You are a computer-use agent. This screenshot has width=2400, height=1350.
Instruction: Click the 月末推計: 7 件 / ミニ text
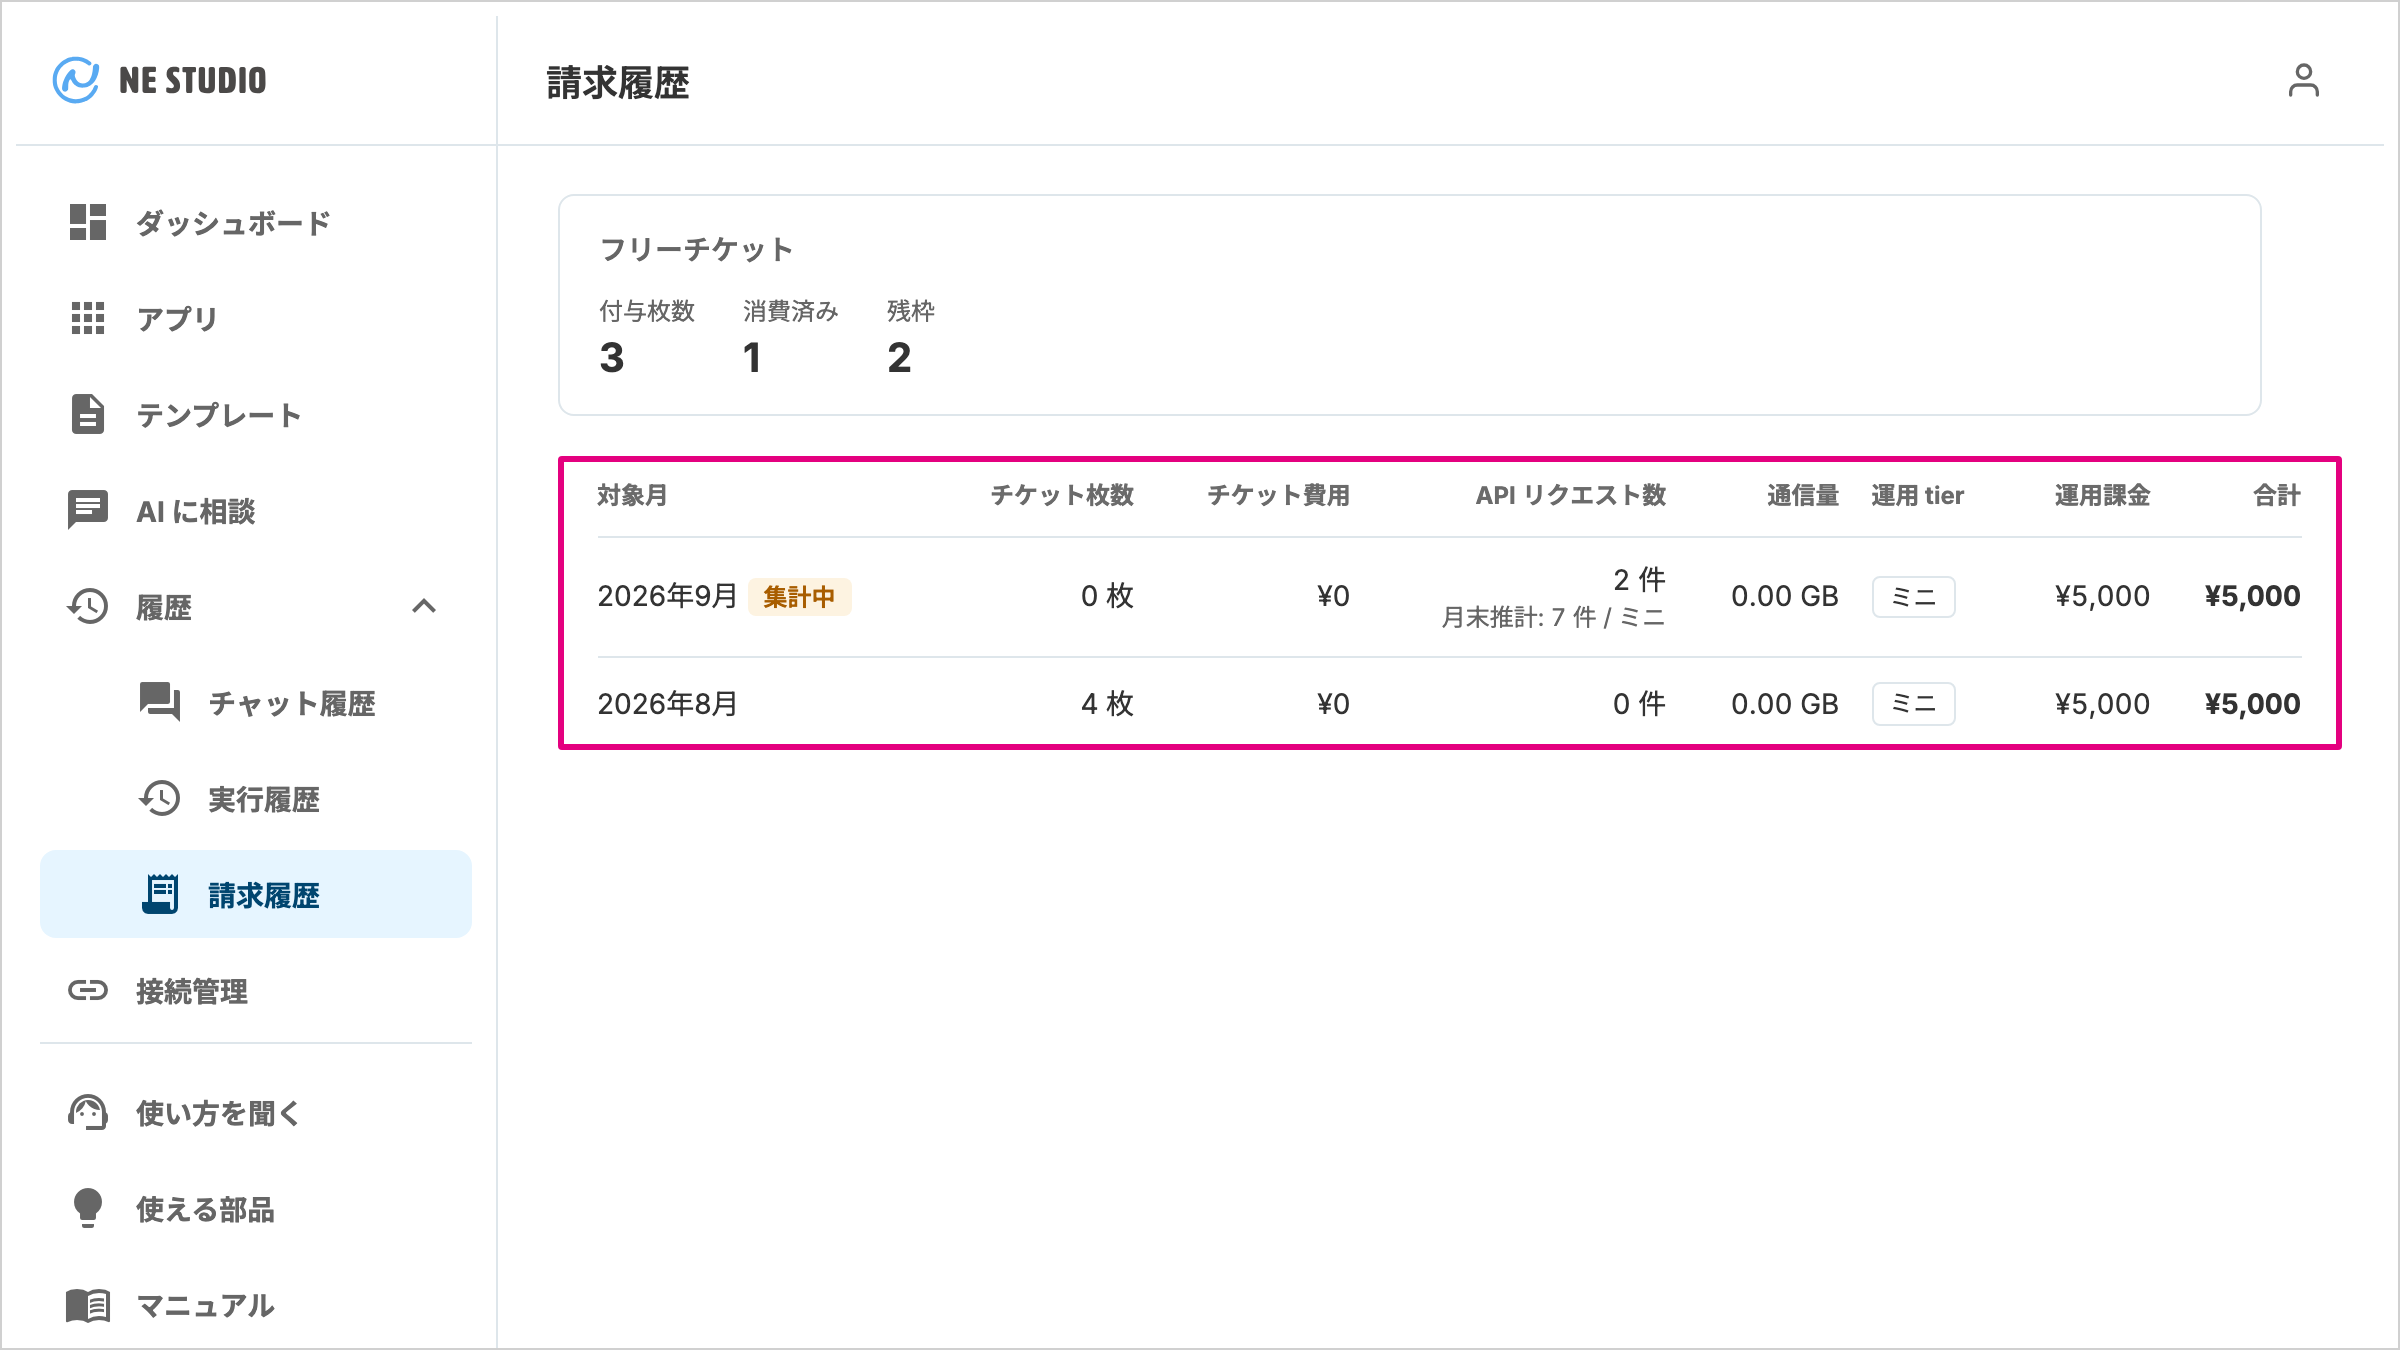coord(1553,618)
